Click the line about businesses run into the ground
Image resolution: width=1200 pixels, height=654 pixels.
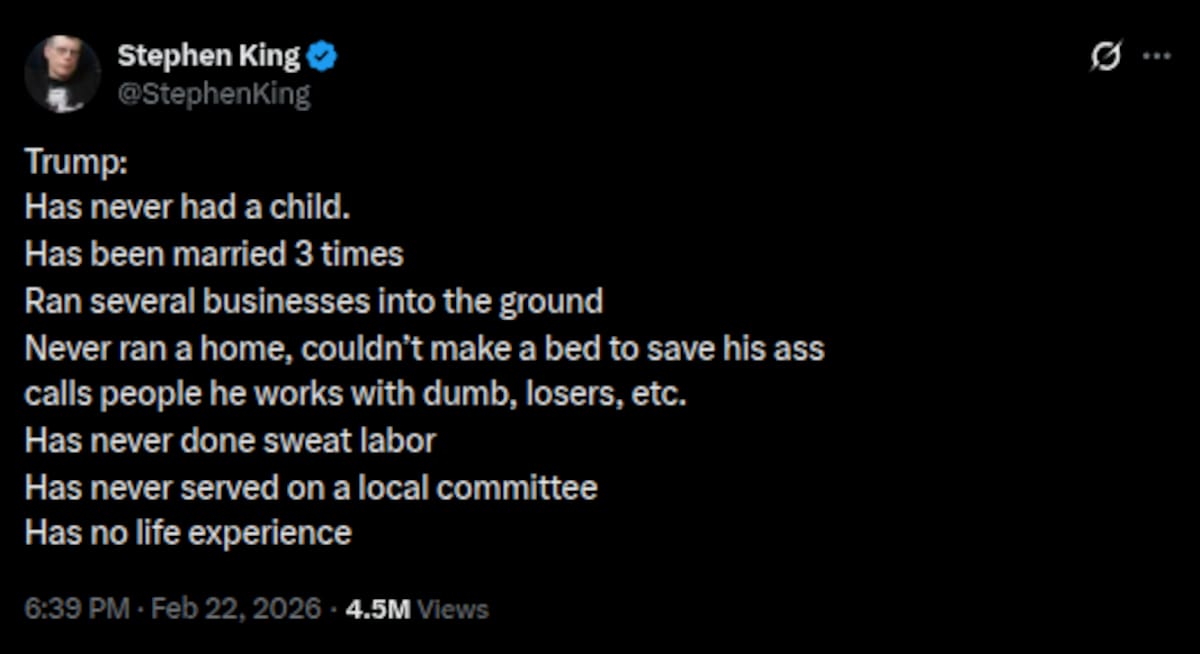tap(313, 300)
